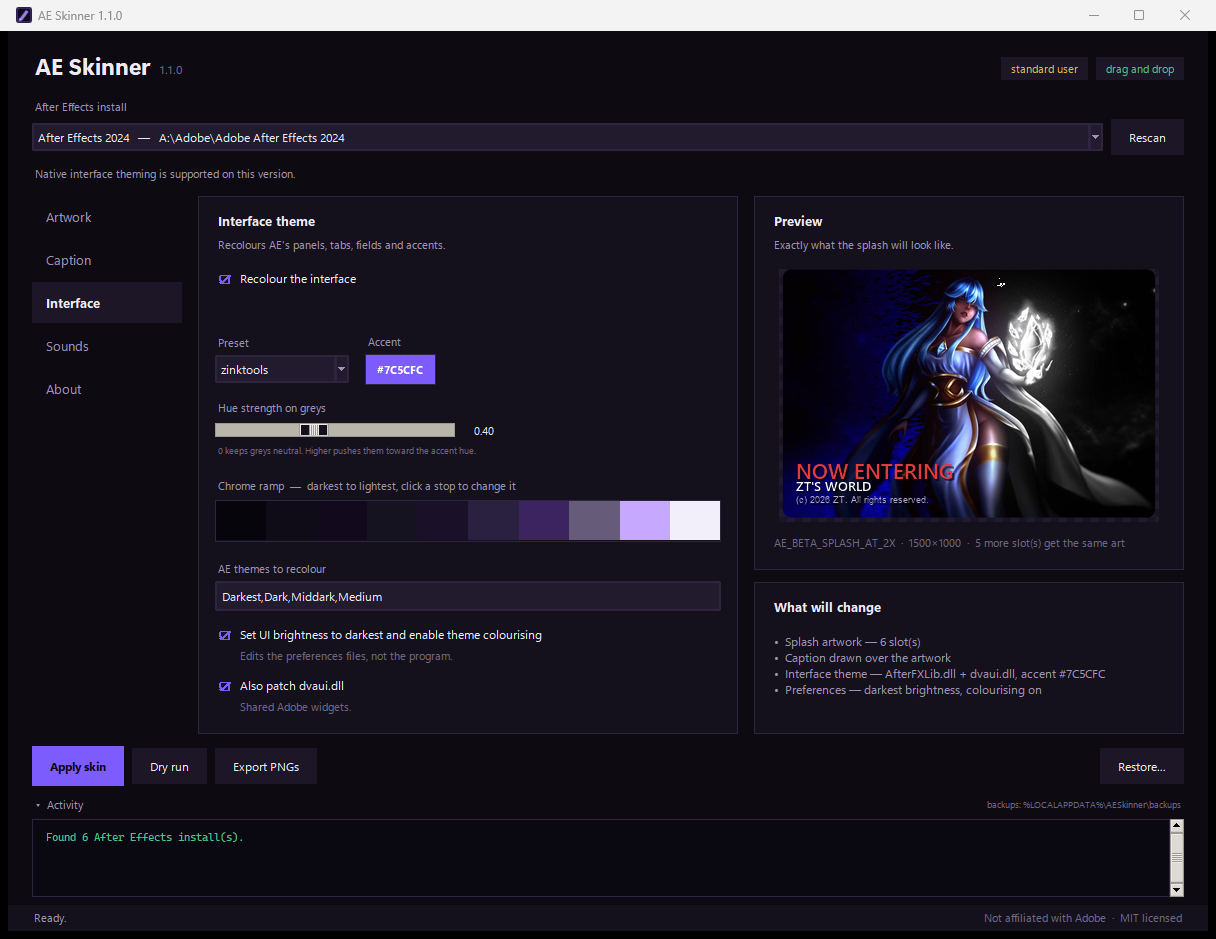The image size is (1216, 939).
Task: Click 'Preferences — darkest brightness' line
Action: pyautogui.click(x=913, y=690)
